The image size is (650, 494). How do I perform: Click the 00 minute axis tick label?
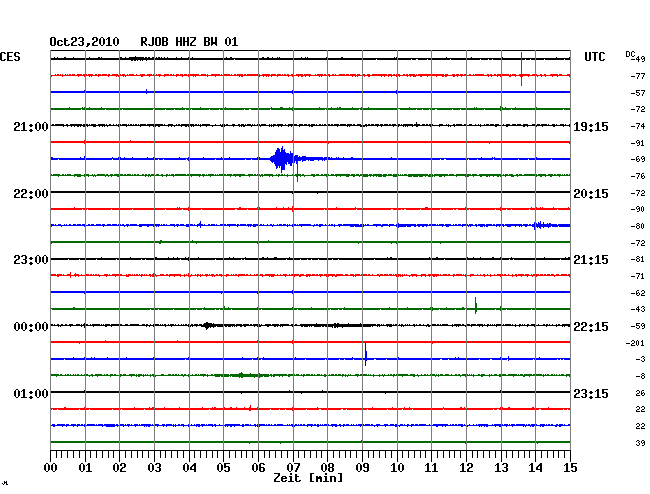pos(51,468)
